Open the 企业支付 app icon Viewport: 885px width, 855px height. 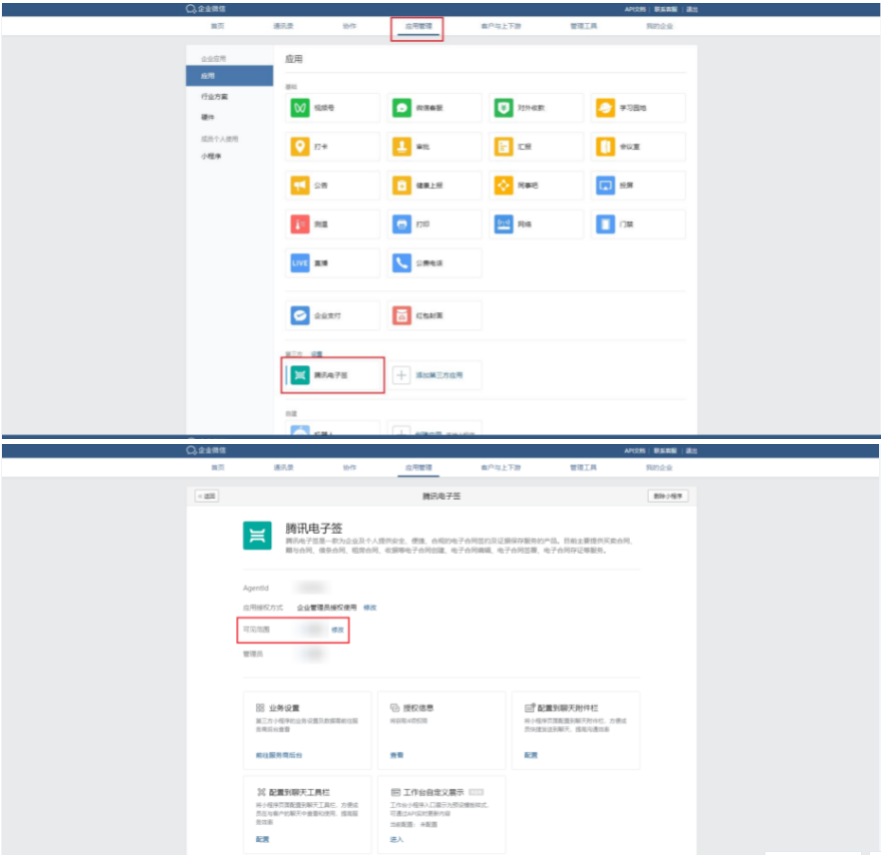tap(300, 315)
